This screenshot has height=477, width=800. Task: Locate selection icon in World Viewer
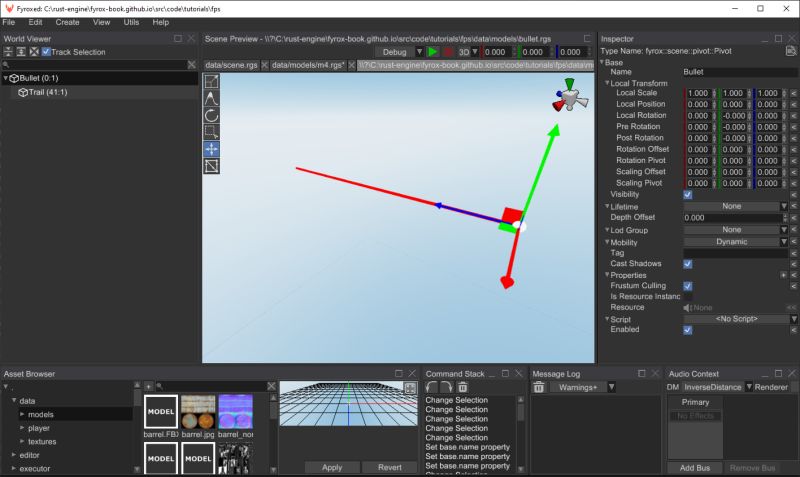pos(34,52)
